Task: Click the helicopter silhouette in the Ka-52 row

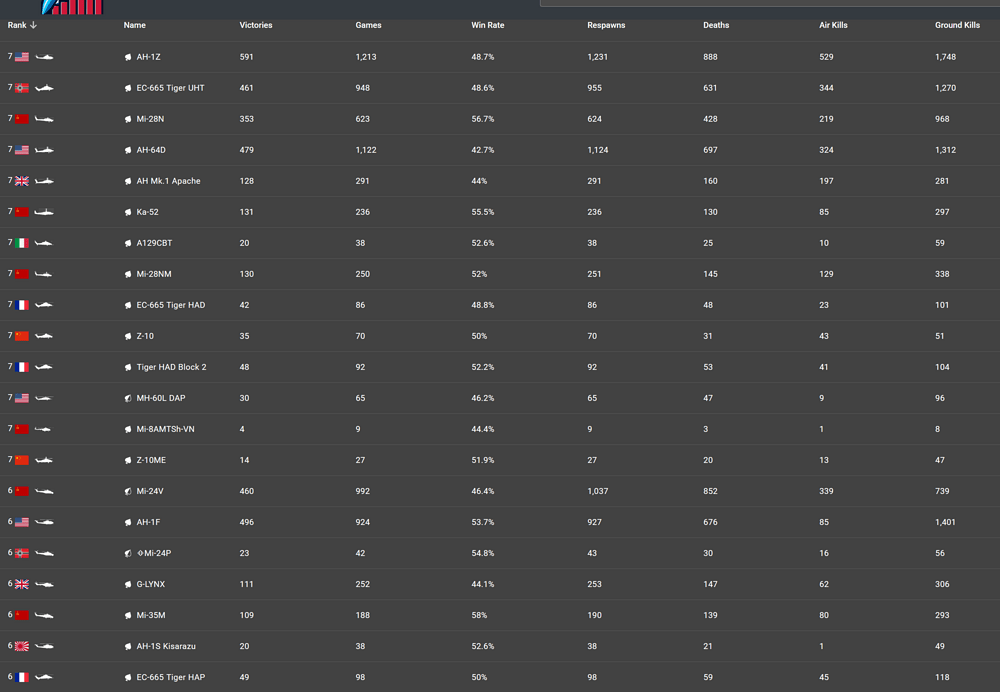Action: click(x=44, y=212)
